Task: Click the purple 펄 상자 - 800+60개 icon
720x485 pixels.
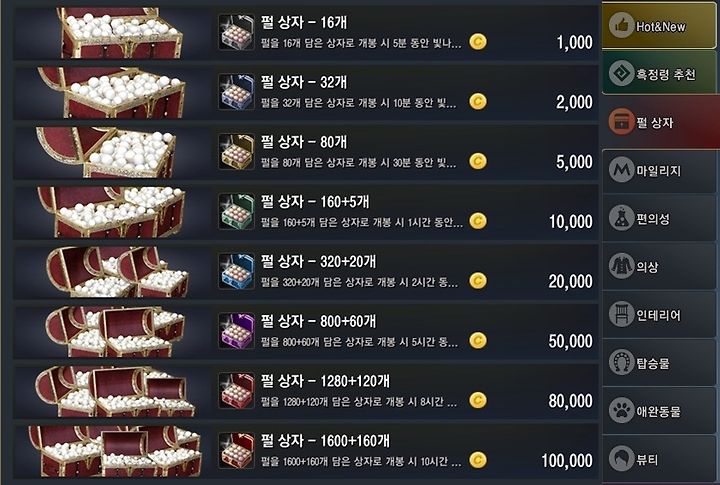Action: 236,331
